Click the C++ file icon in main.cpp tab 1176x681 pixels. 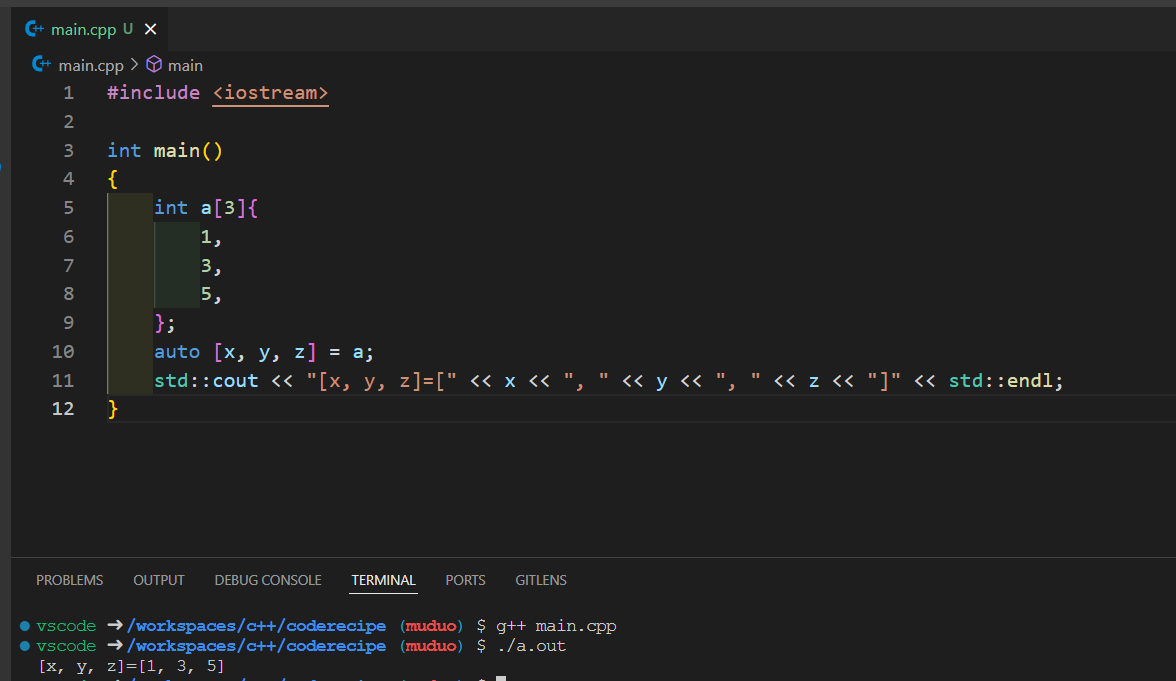34,28
